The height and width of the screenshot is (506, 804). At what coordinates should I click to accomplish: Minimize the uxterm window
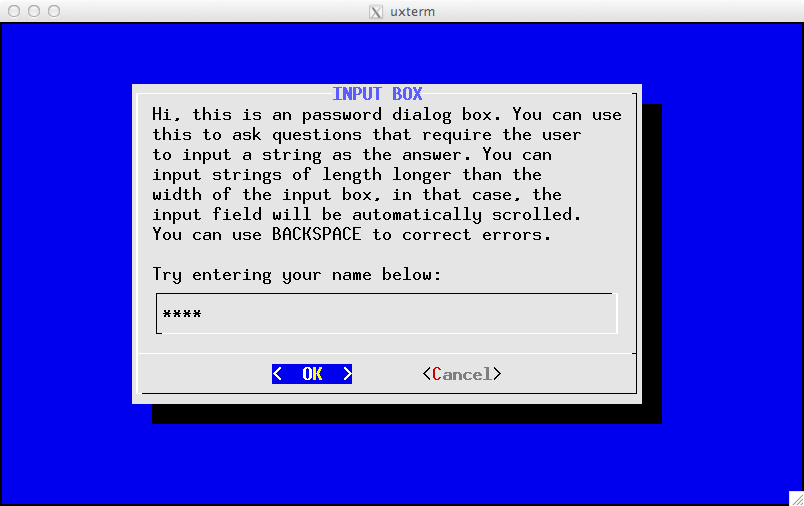[x=34, y=12]
